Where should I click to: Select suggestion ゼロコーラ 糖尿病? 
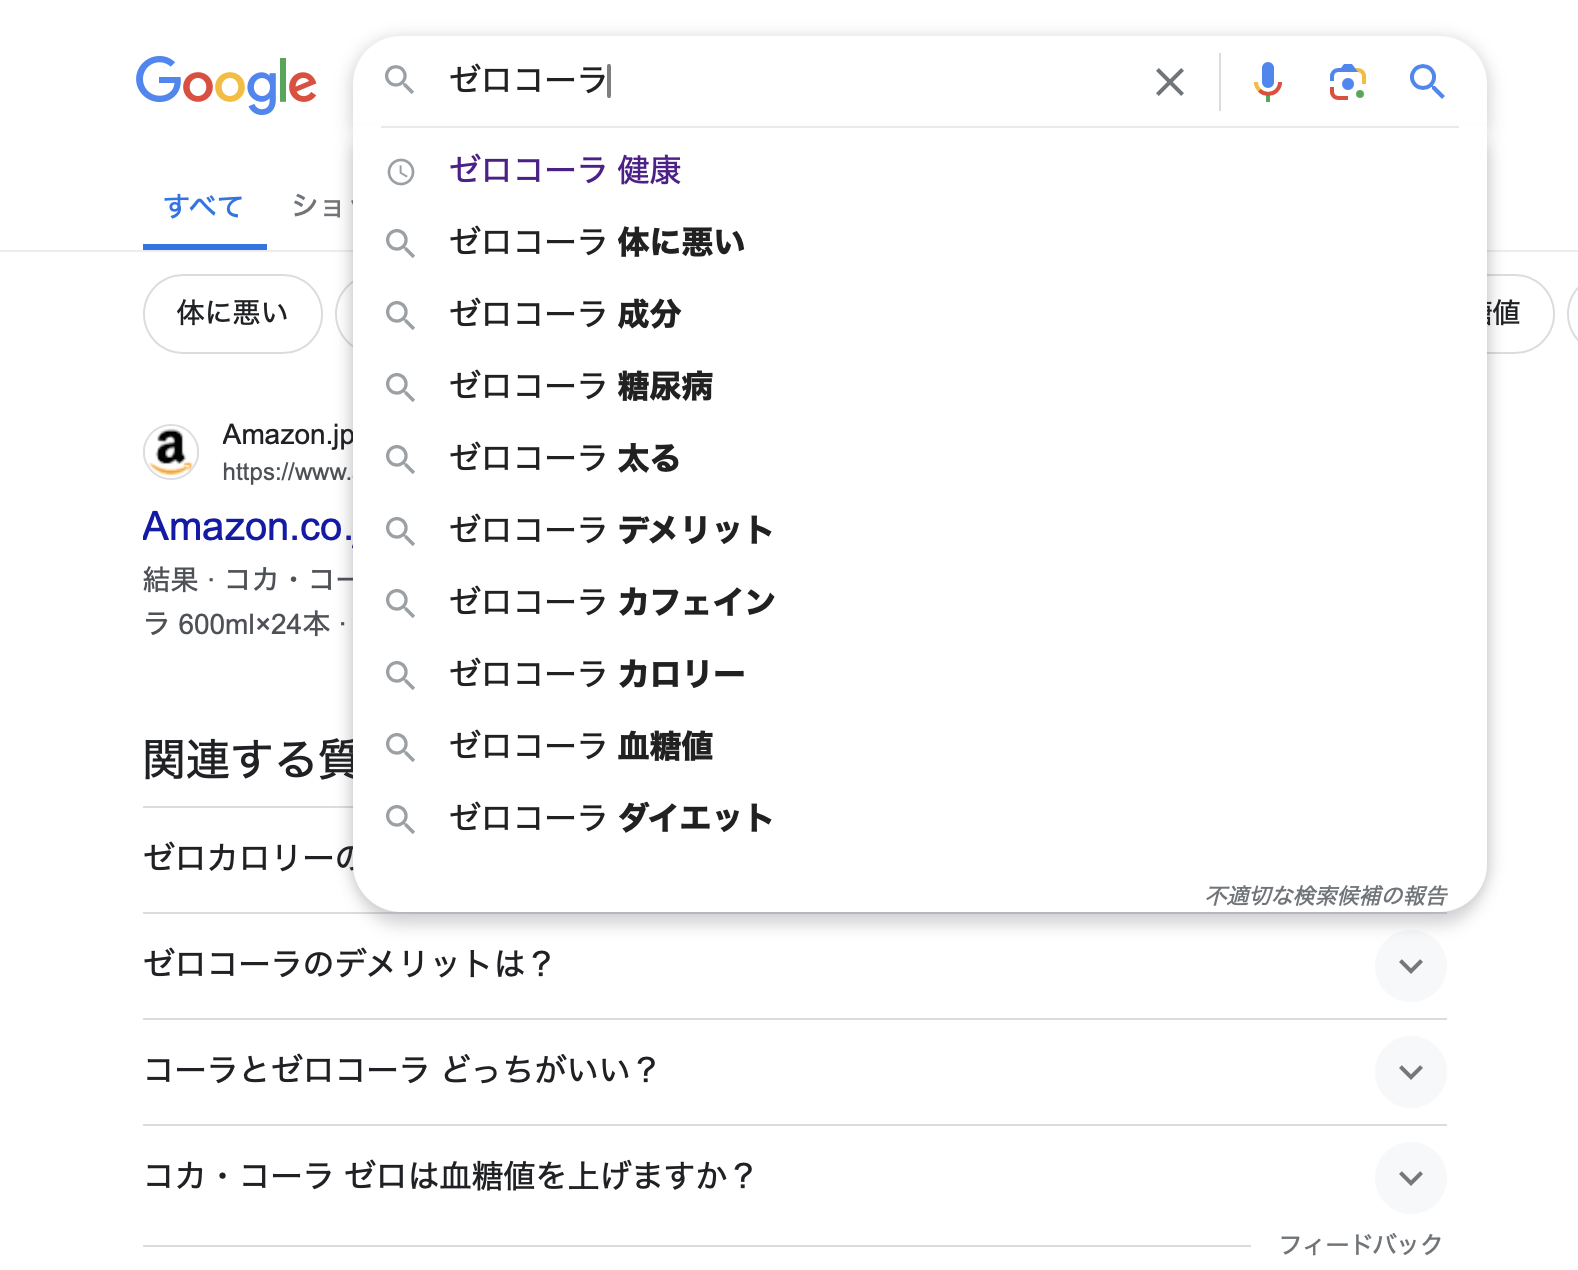(919, 387)
